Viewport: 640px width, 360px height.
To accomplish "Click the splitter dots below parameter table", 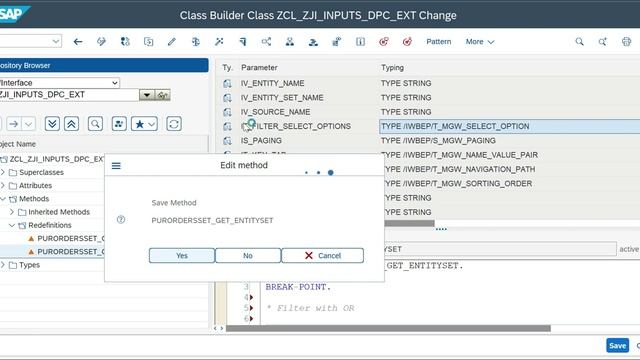I will pos(441,229).
